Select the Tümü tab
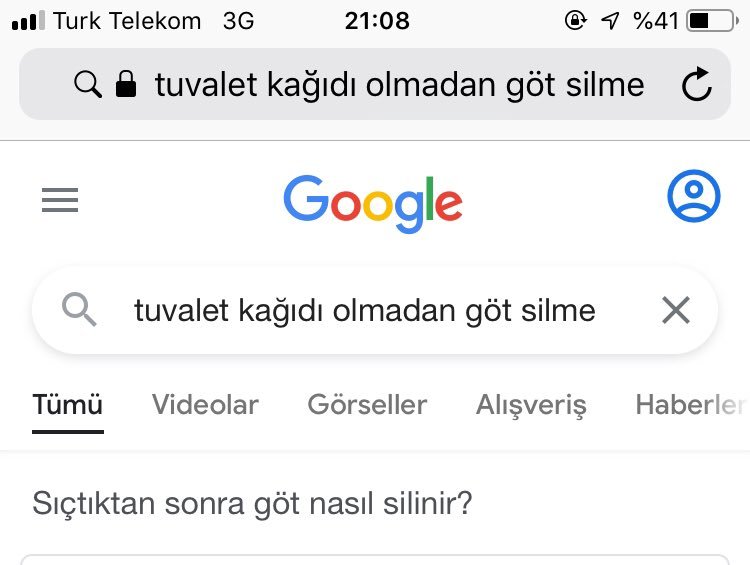Image resolution: width=750 pixels, height=565 pixels. [x=67, y=405]
